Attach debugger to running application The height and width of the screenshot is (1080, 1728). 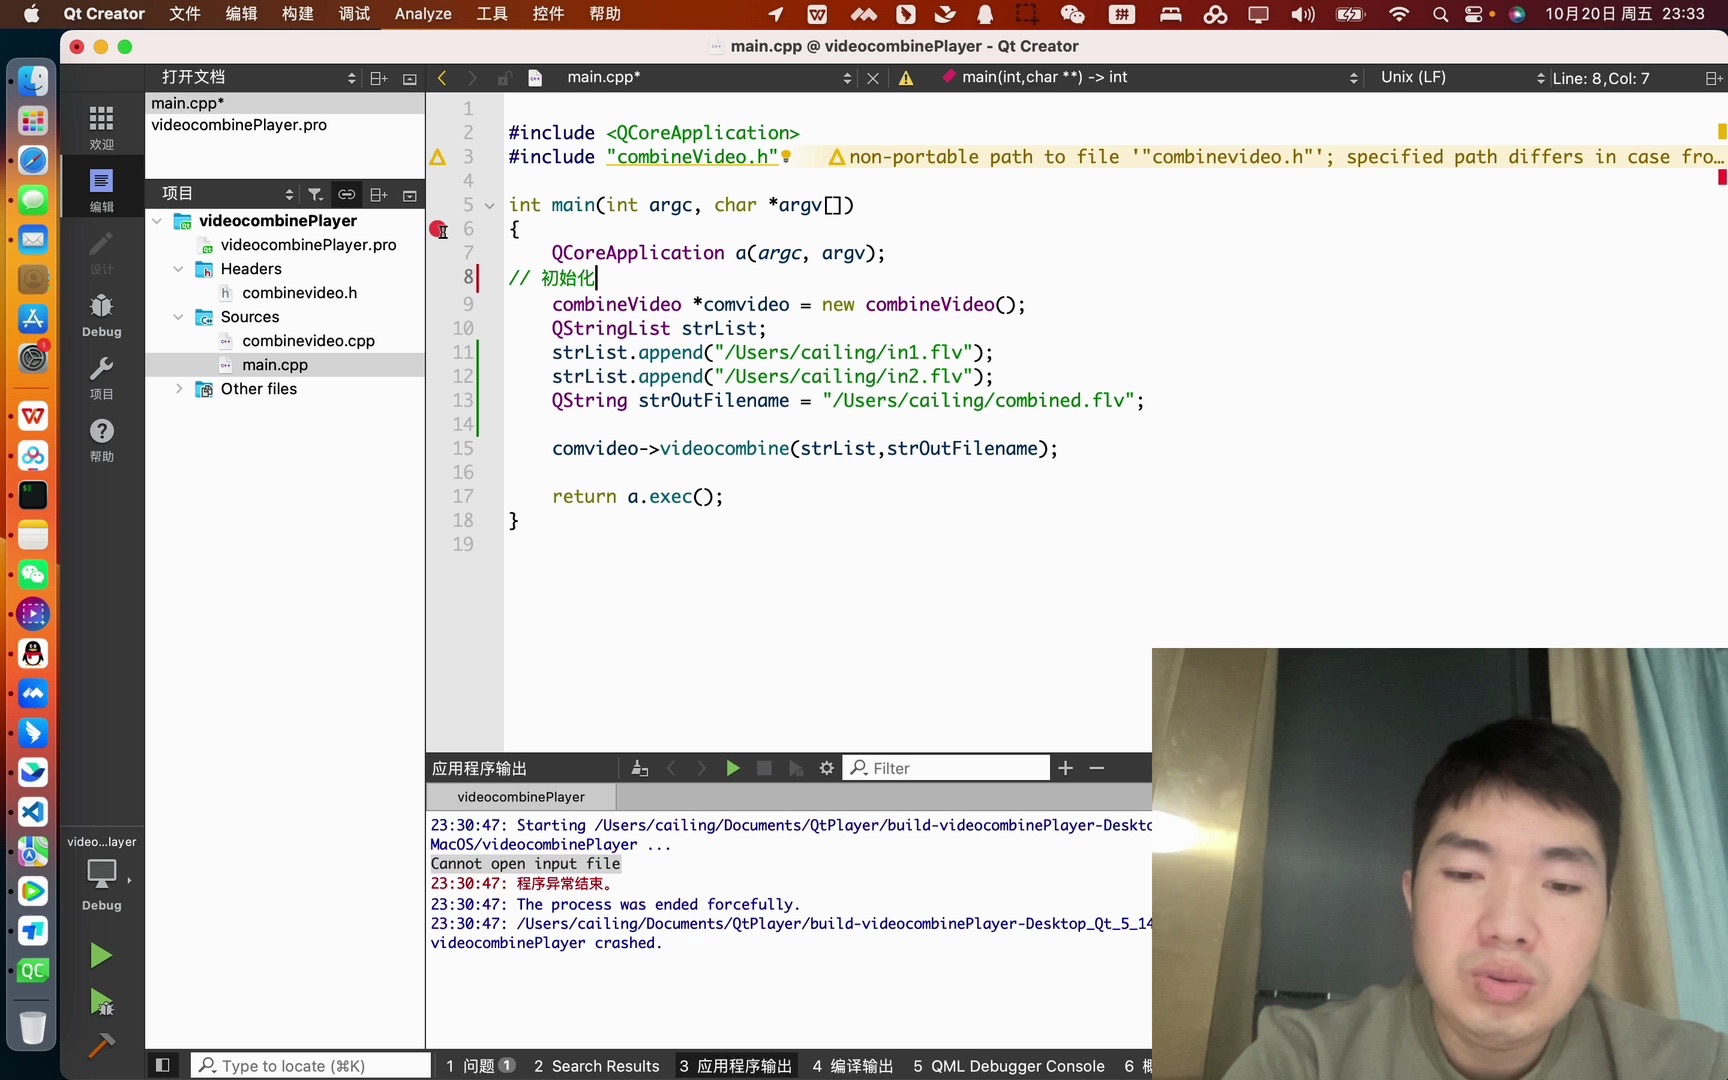pyautogui.click(x=796, y=768)
